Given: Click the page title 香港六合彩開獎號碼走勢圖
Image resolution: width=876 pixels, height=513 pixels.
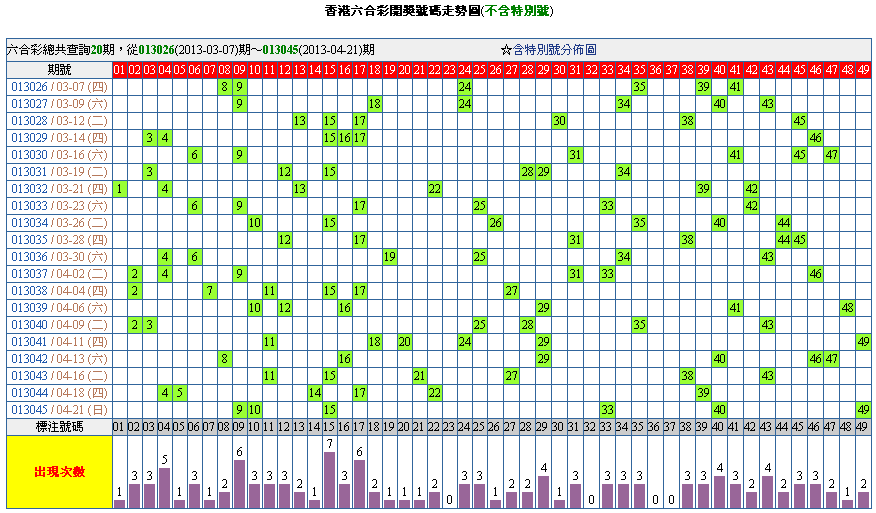Looking at the screenshot, I should pos(403,11).
